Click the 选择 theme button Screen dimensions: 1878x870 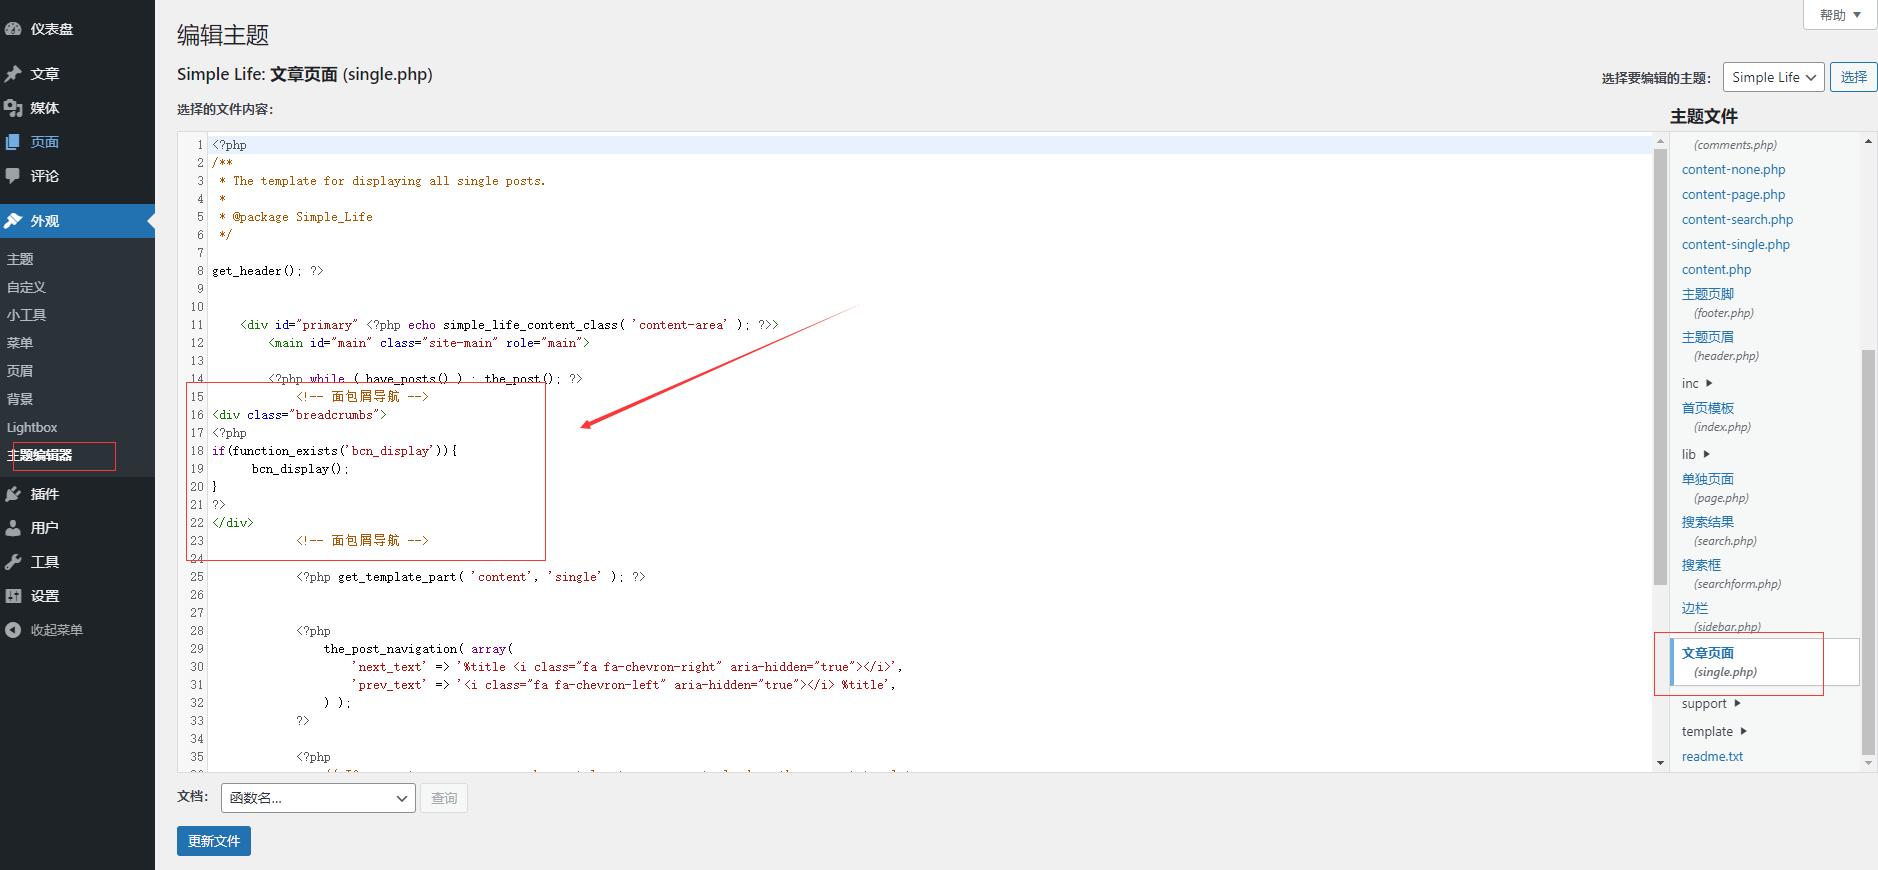click(1853, 77)
